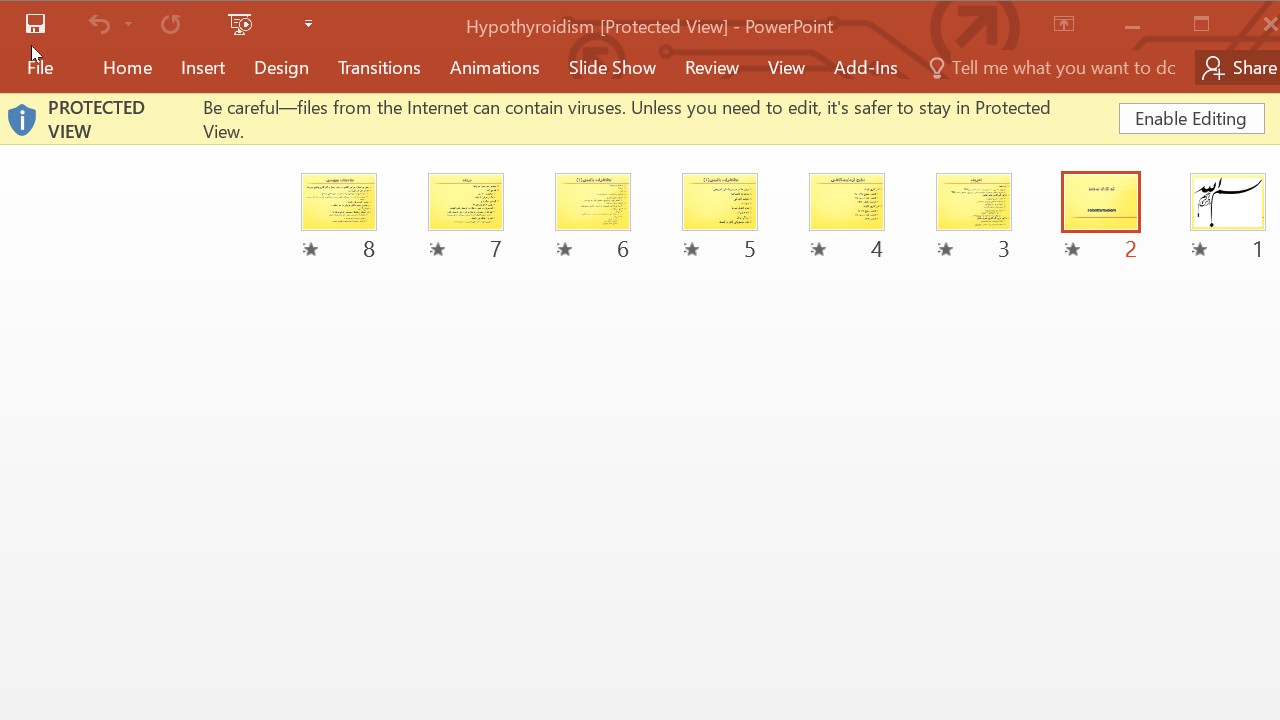Click the Ribbon Display Options icon
The image size is (1280, 720).
1063,24
